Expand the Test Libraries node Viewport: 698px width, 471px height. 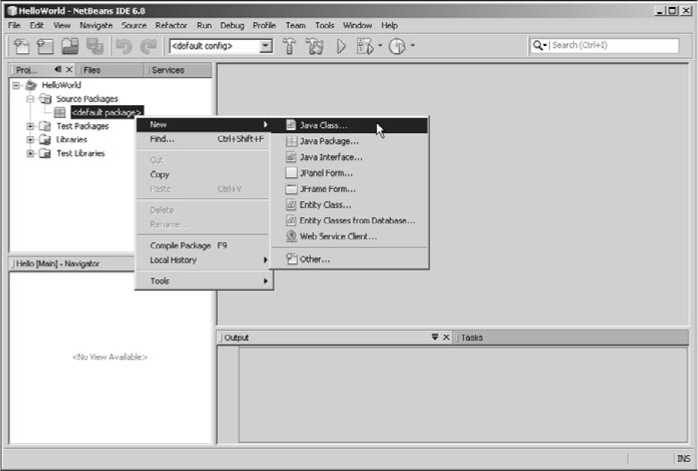(30, 154)
